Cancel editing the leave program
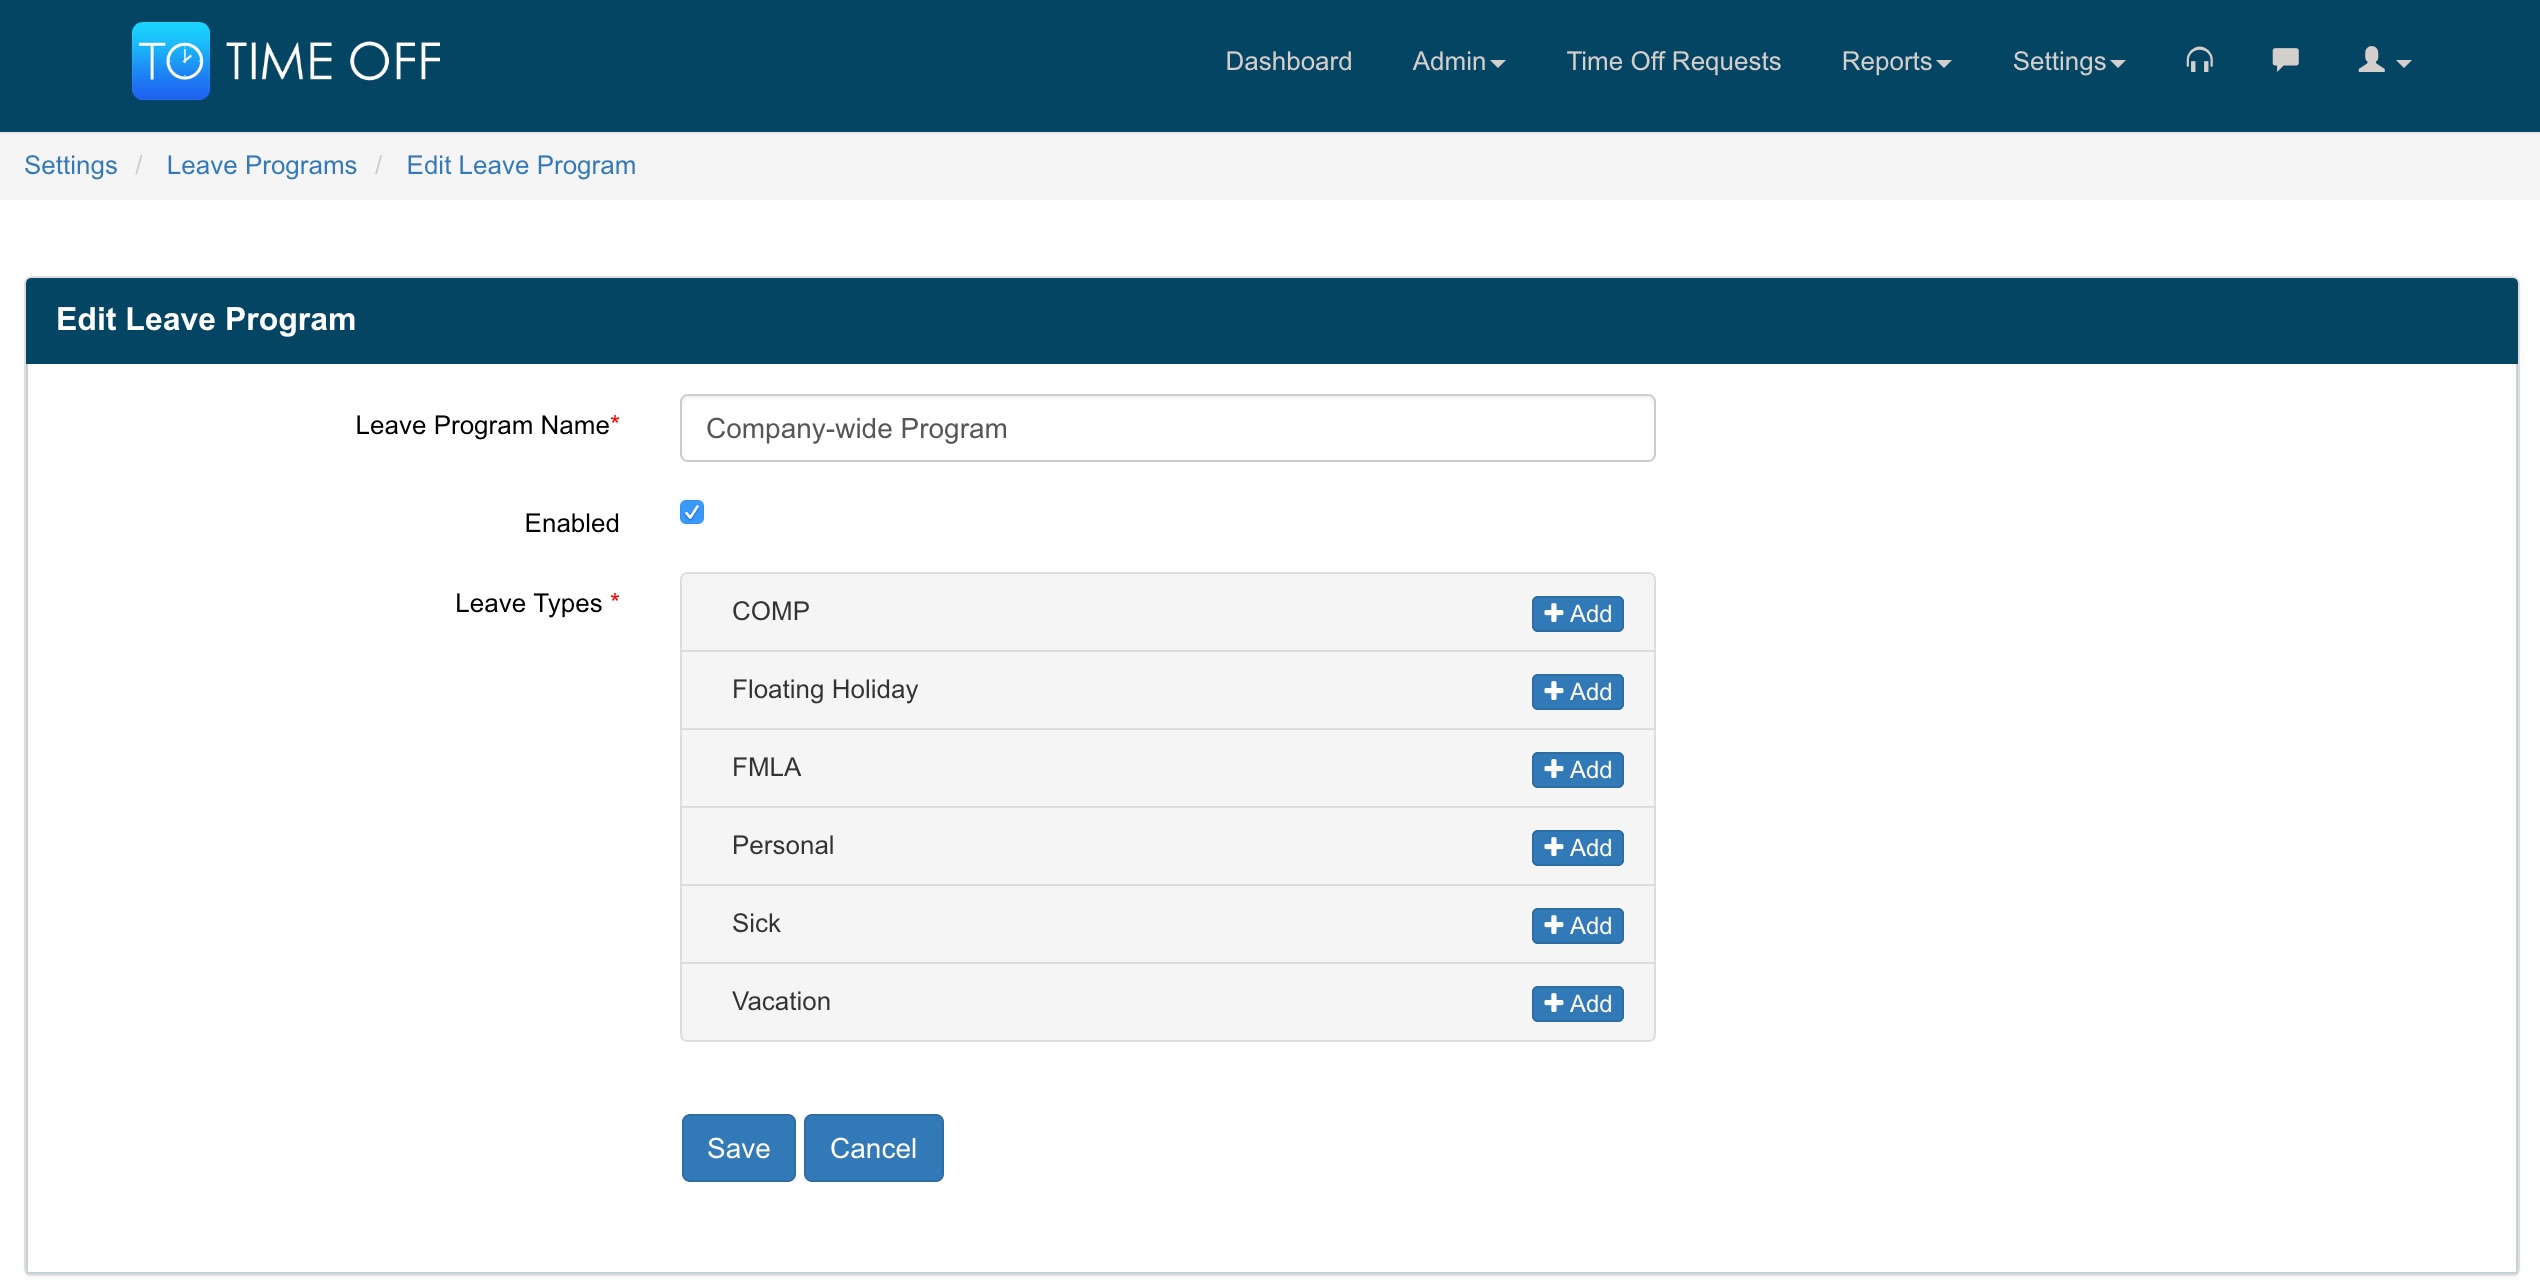The width and height of the screenshot is (2540, 1284). pos(873,1148)
